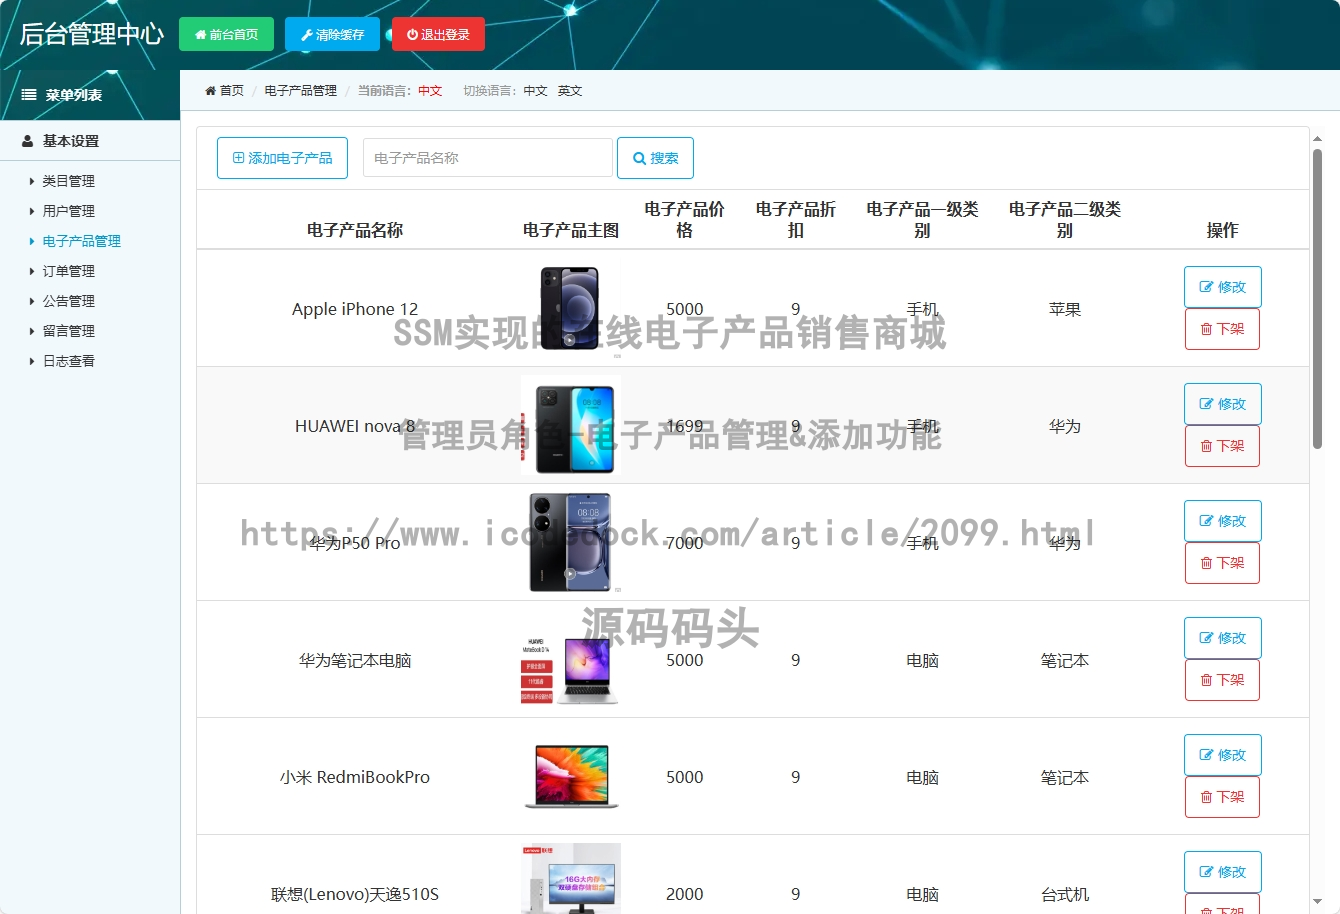Expand 类目管理 menu arrow

[32, 181]
